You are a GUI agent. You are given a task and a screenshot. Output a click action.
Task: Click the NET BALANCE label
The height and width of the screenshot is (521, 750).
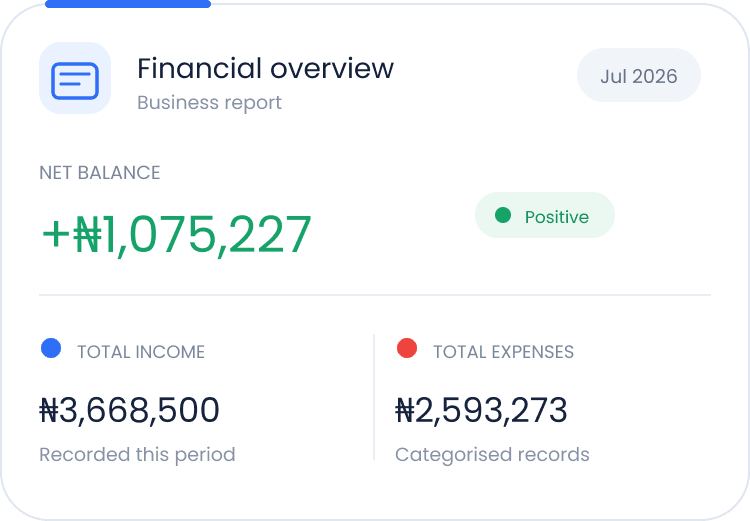[99, 173]
